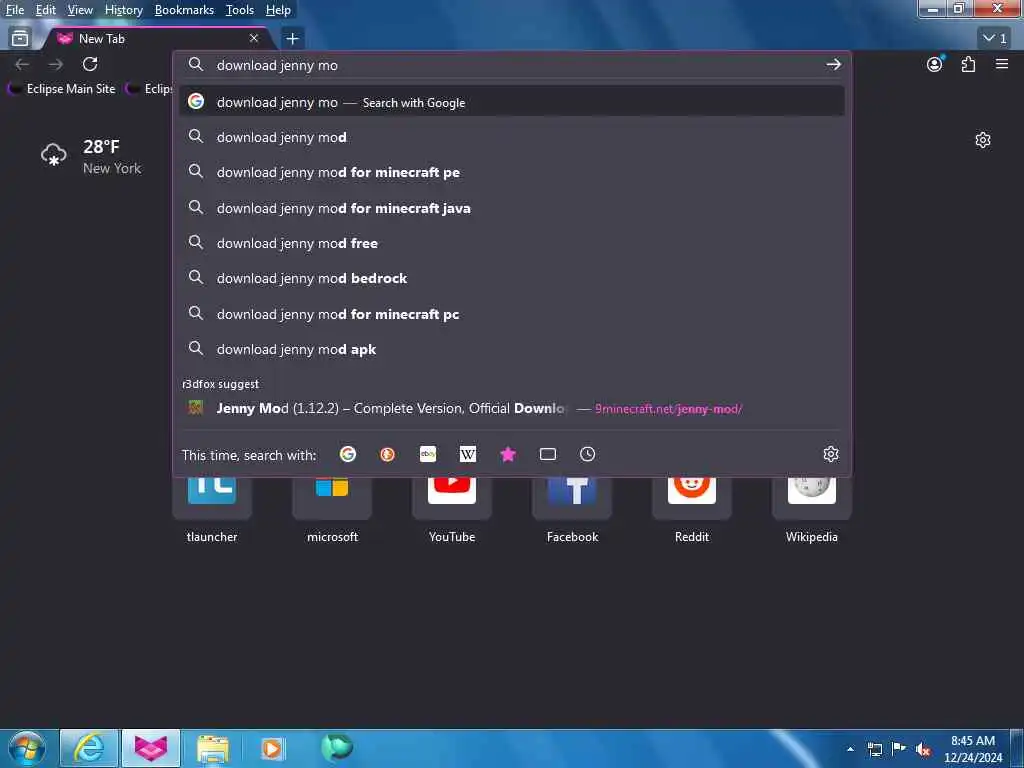
Task: Click the go arrow in the address bar
Action: tap(833, 65)
